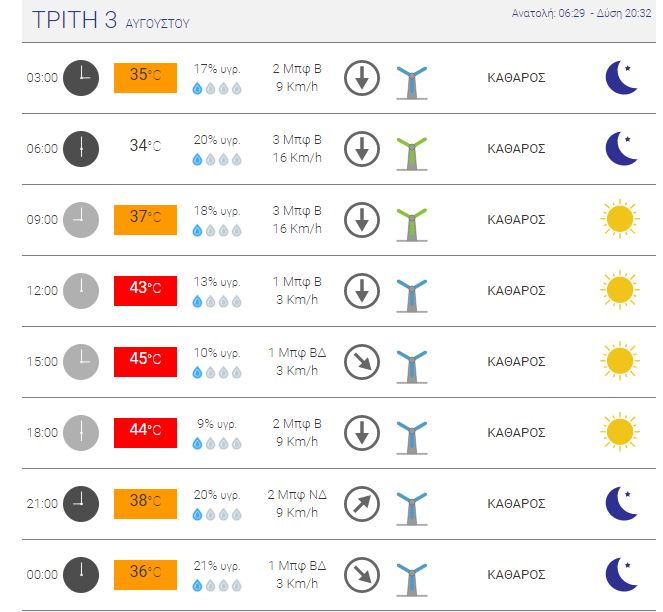Image resolution: width=663 pixels, height=612 pixels.
Task: Click the wind direction arrow at 15:00
Action: point(361,362)
